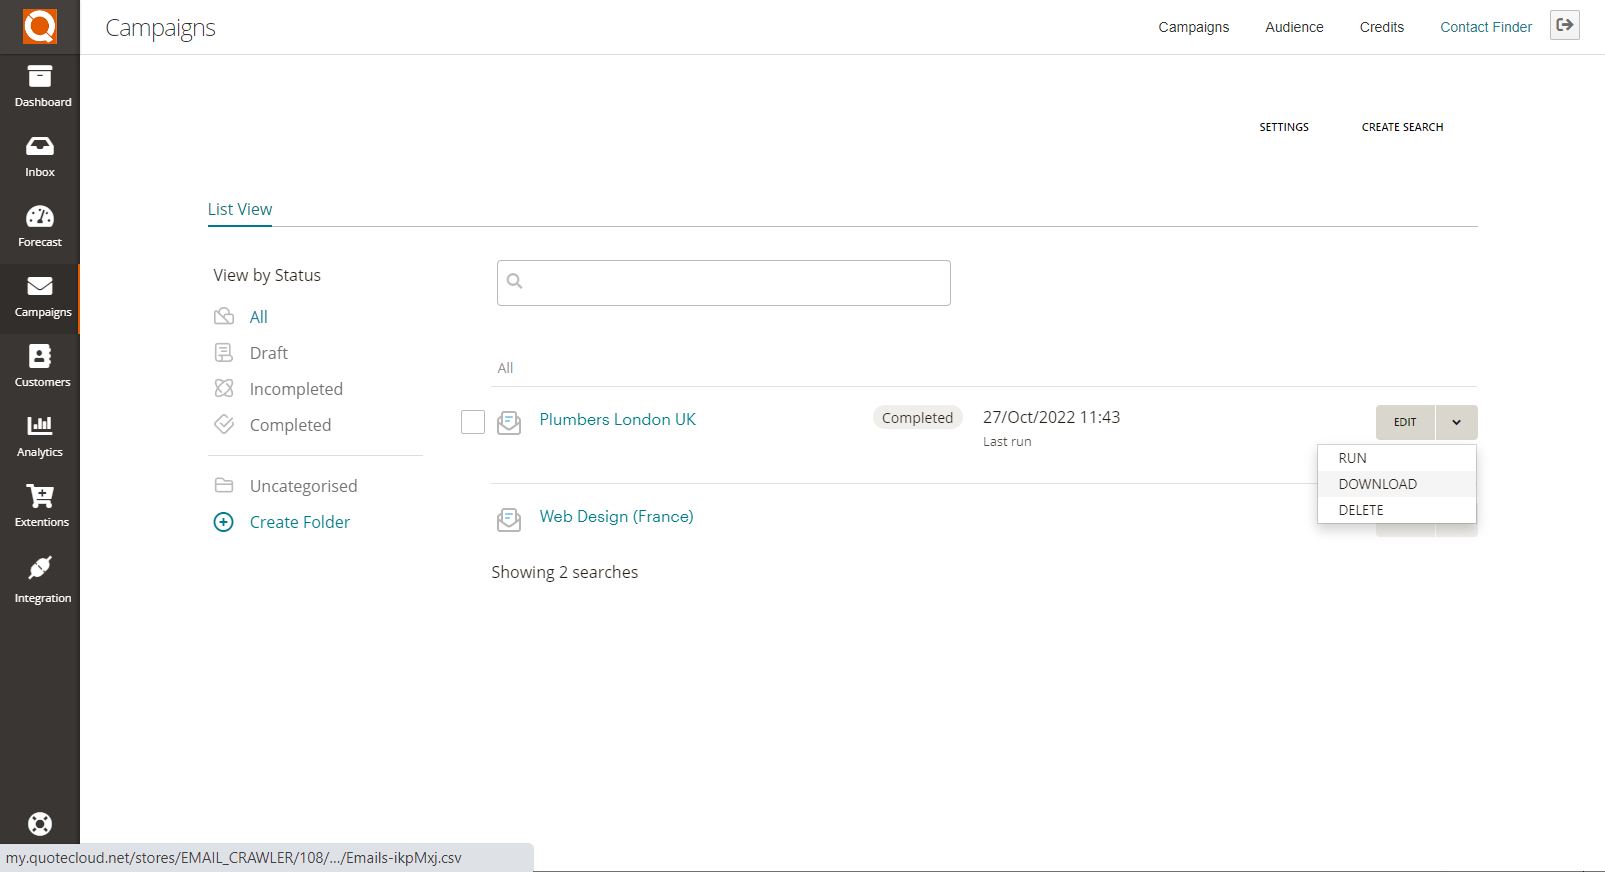Open Contact Finder in the top navigation
Image resolution: width=1605 pixels, height=872 pixels.
1486,27
